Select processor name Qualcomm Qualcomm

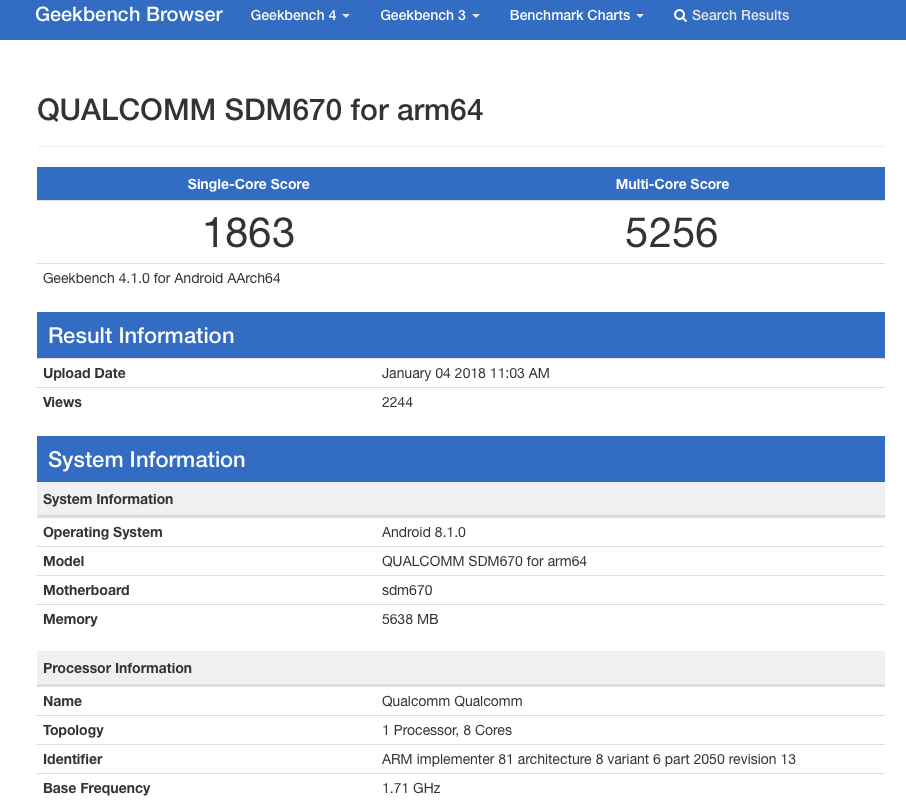tap(452, 701)
